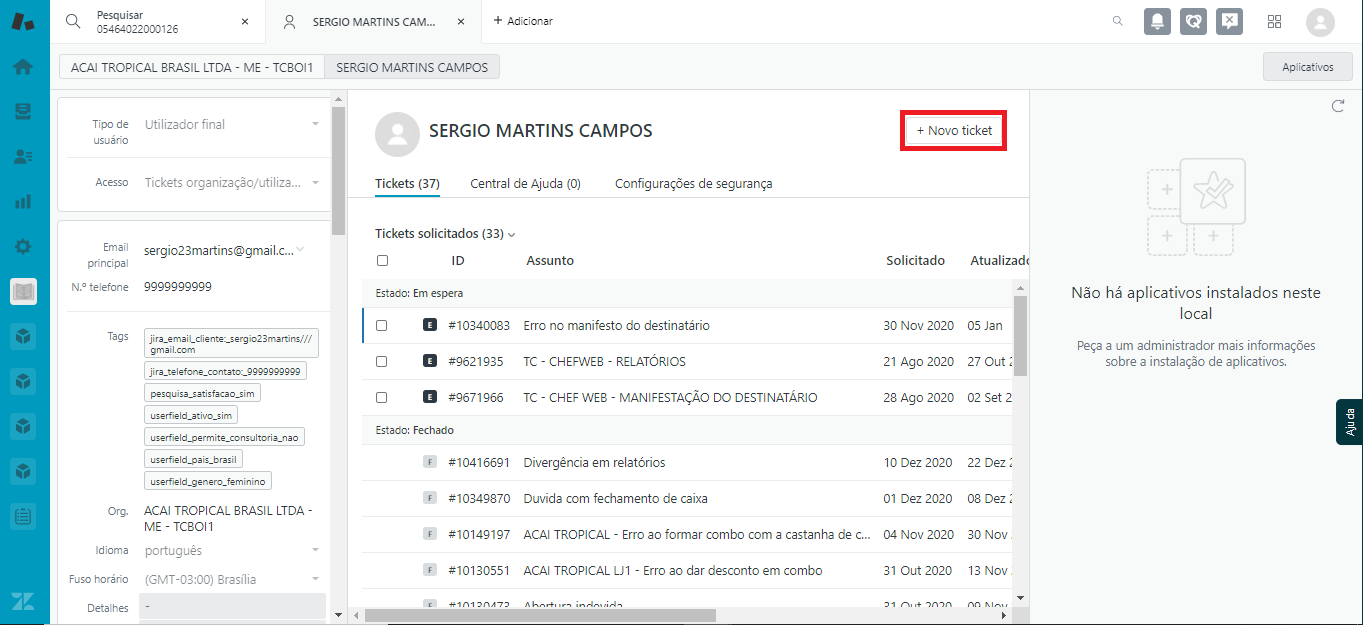Open the chat bubble with X icon
The width and height of the screenshot is (1363, 626).
point(1229,21)
